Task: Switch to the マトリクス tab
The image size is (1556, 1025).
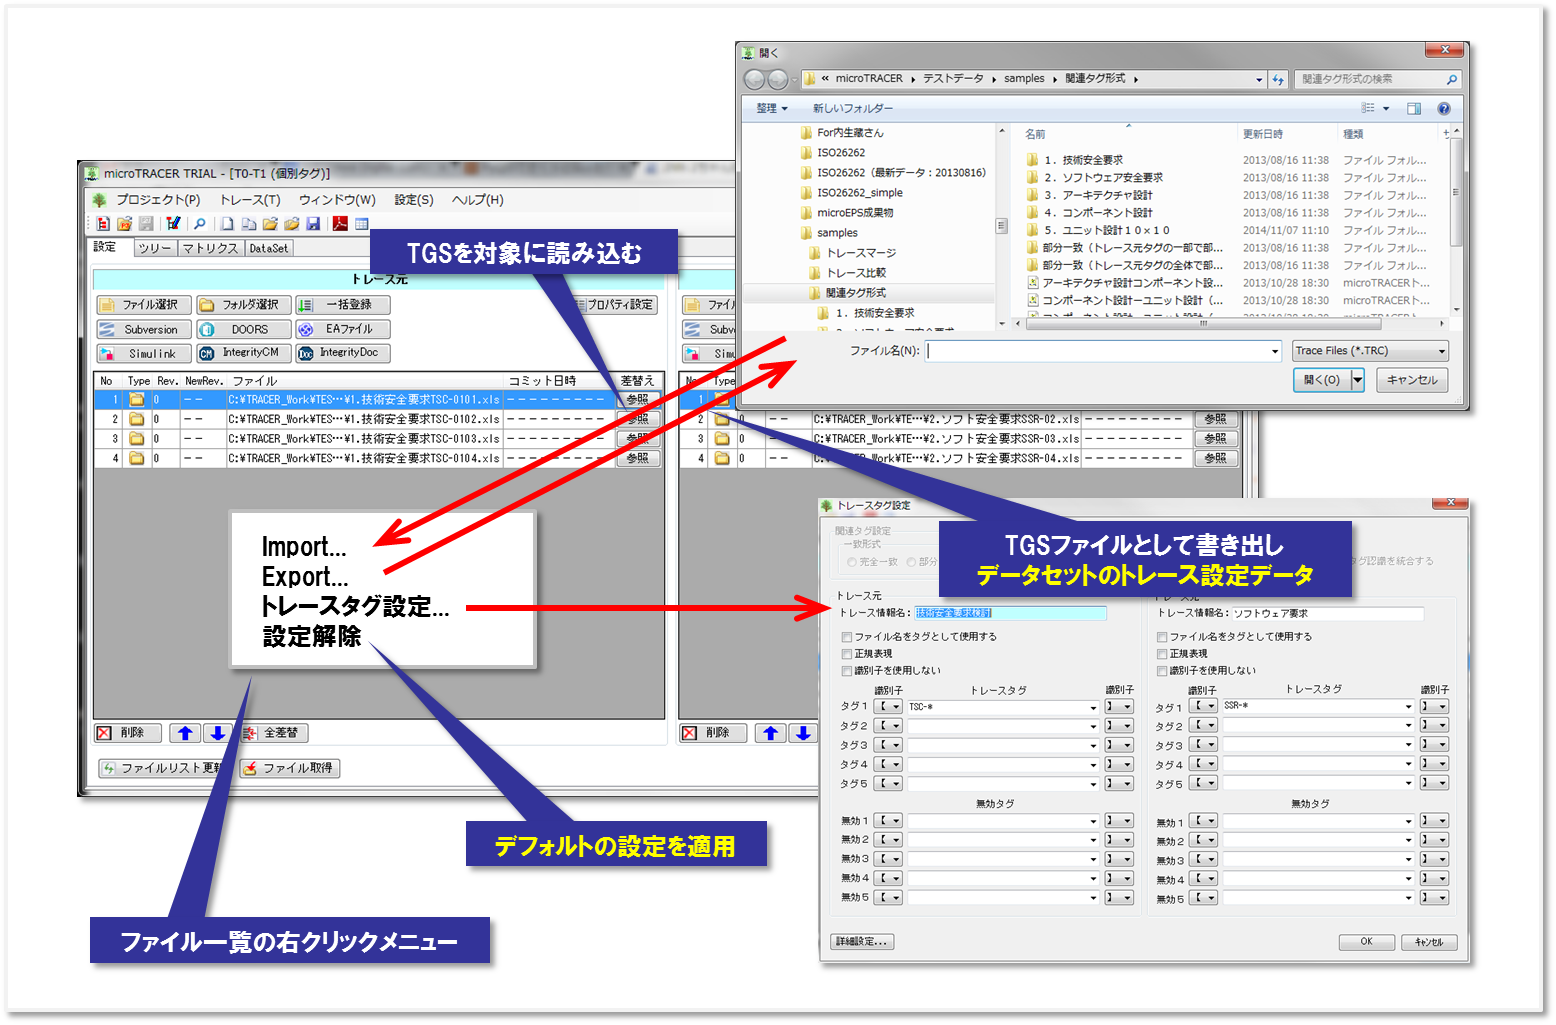Action: click(210, 248)
